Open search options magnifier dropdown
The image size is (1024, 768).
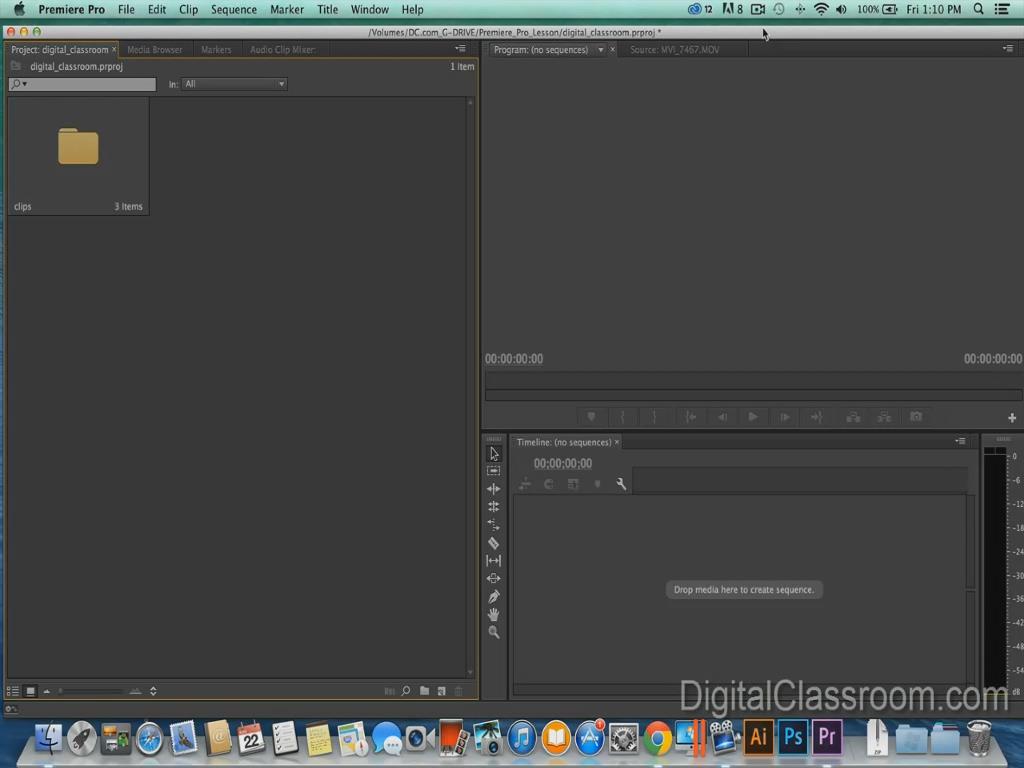(18, 84)
